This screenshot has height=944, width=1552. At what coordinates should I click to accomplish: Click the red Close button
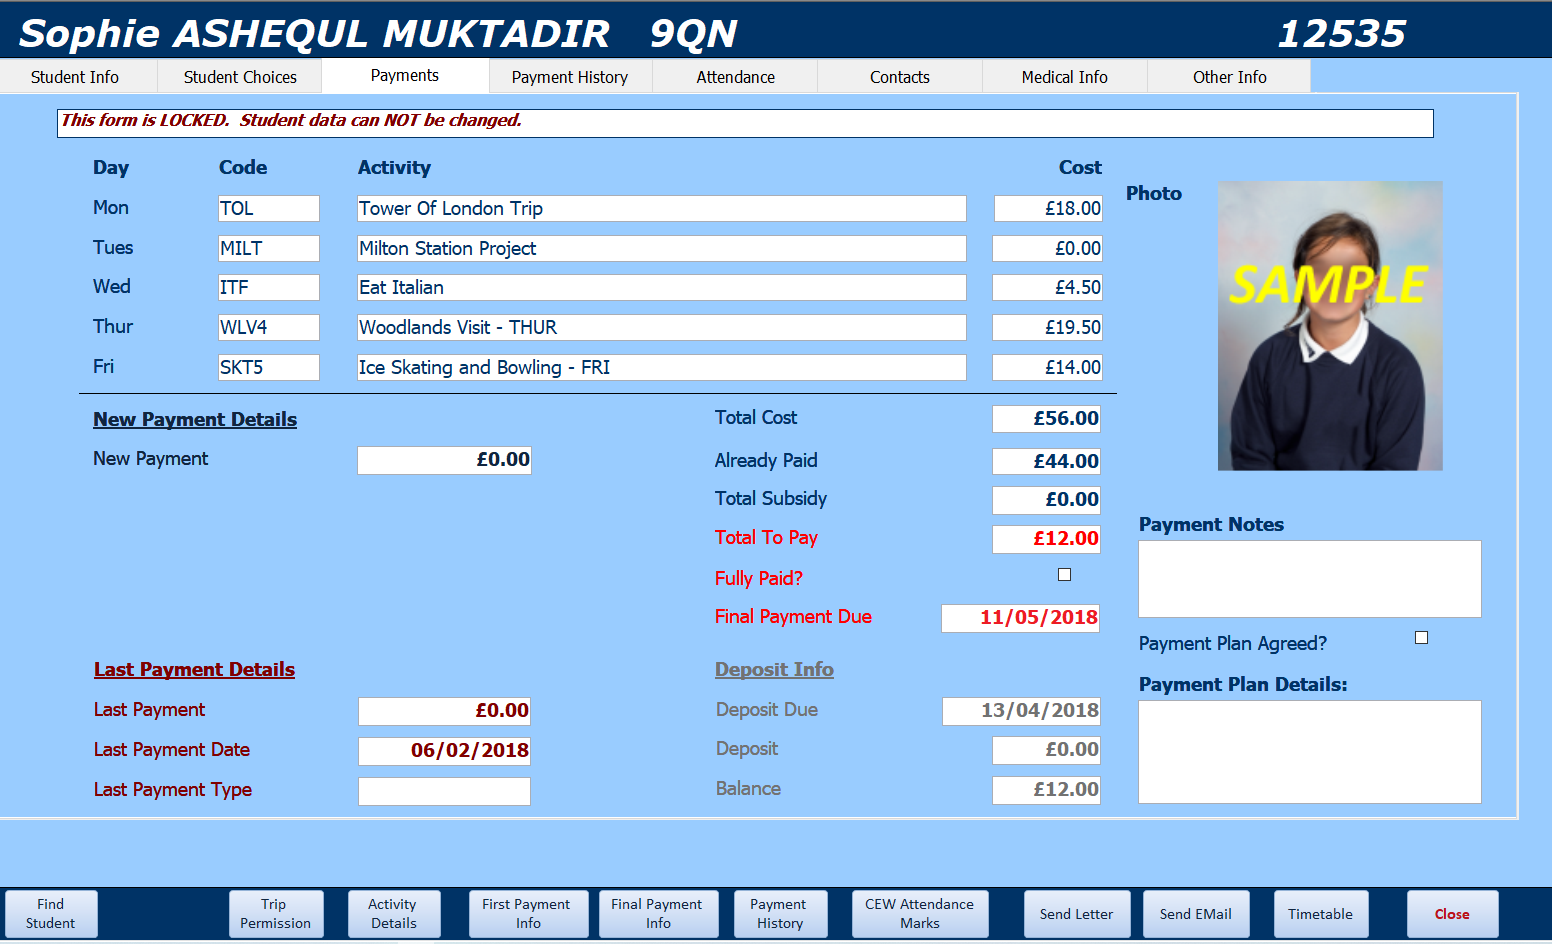tap(1452, 914)
